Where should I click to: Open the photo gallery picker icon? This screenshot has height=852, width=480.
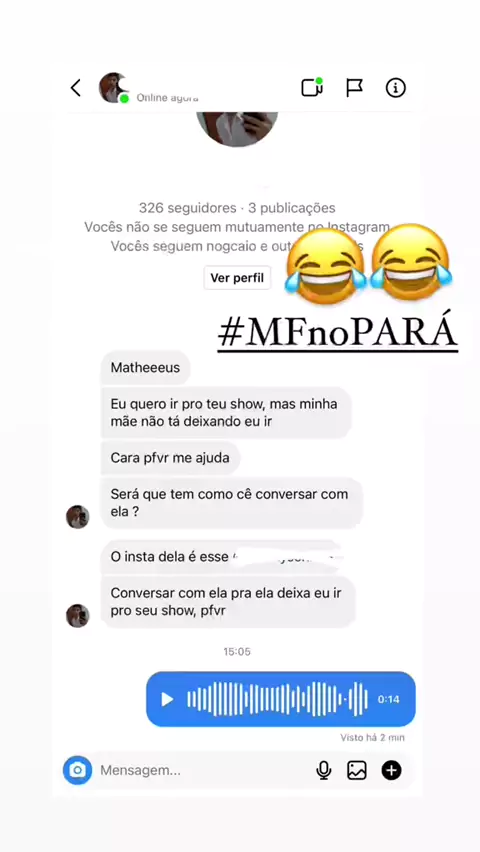(357, 770)
